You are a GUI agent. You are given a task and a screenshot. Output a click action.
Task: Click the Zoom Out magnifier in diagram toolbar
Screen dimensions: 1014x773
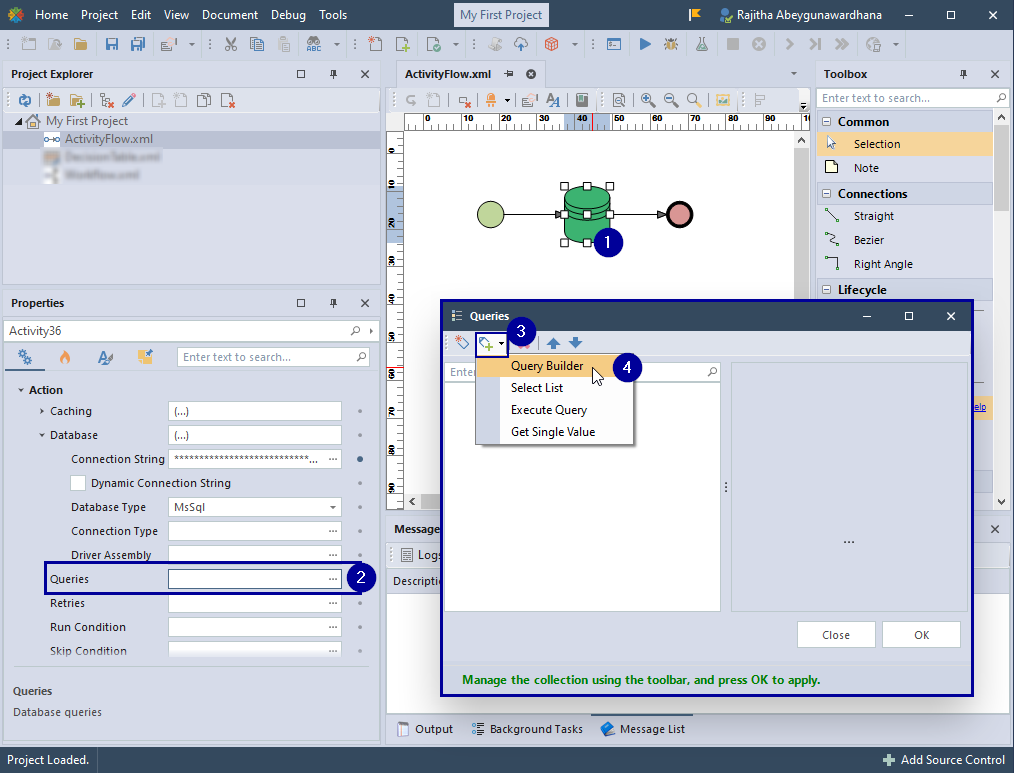pos(671,100)
